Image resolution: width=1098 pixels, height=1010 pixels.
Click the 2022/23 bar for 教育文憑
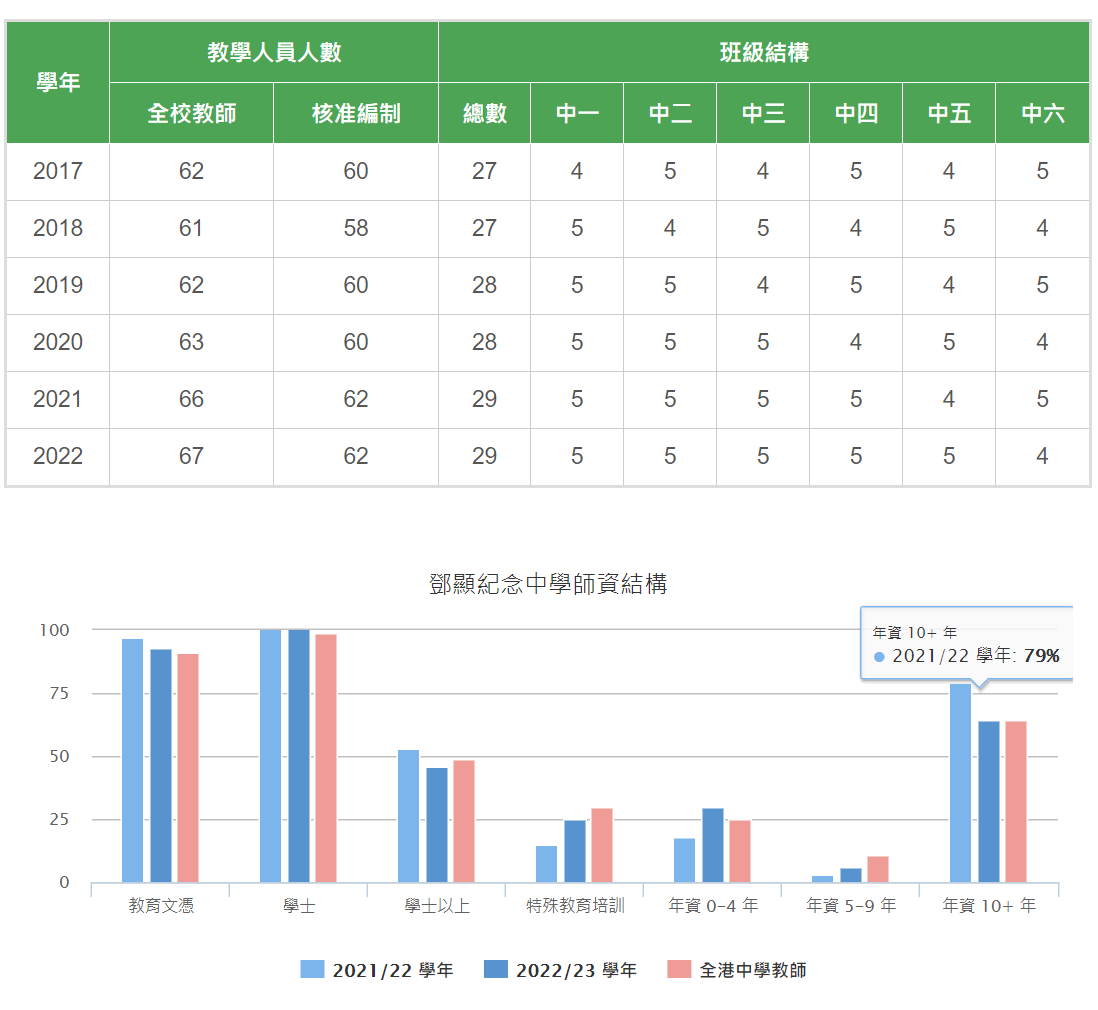(161, 766)
